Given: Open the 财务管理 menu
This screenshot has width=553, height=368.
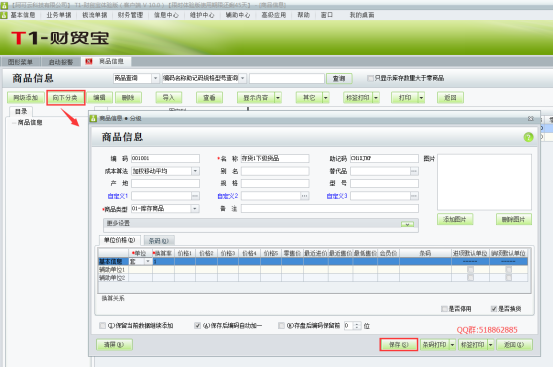Looking at the screenshot, I should (x=130, y=15).
